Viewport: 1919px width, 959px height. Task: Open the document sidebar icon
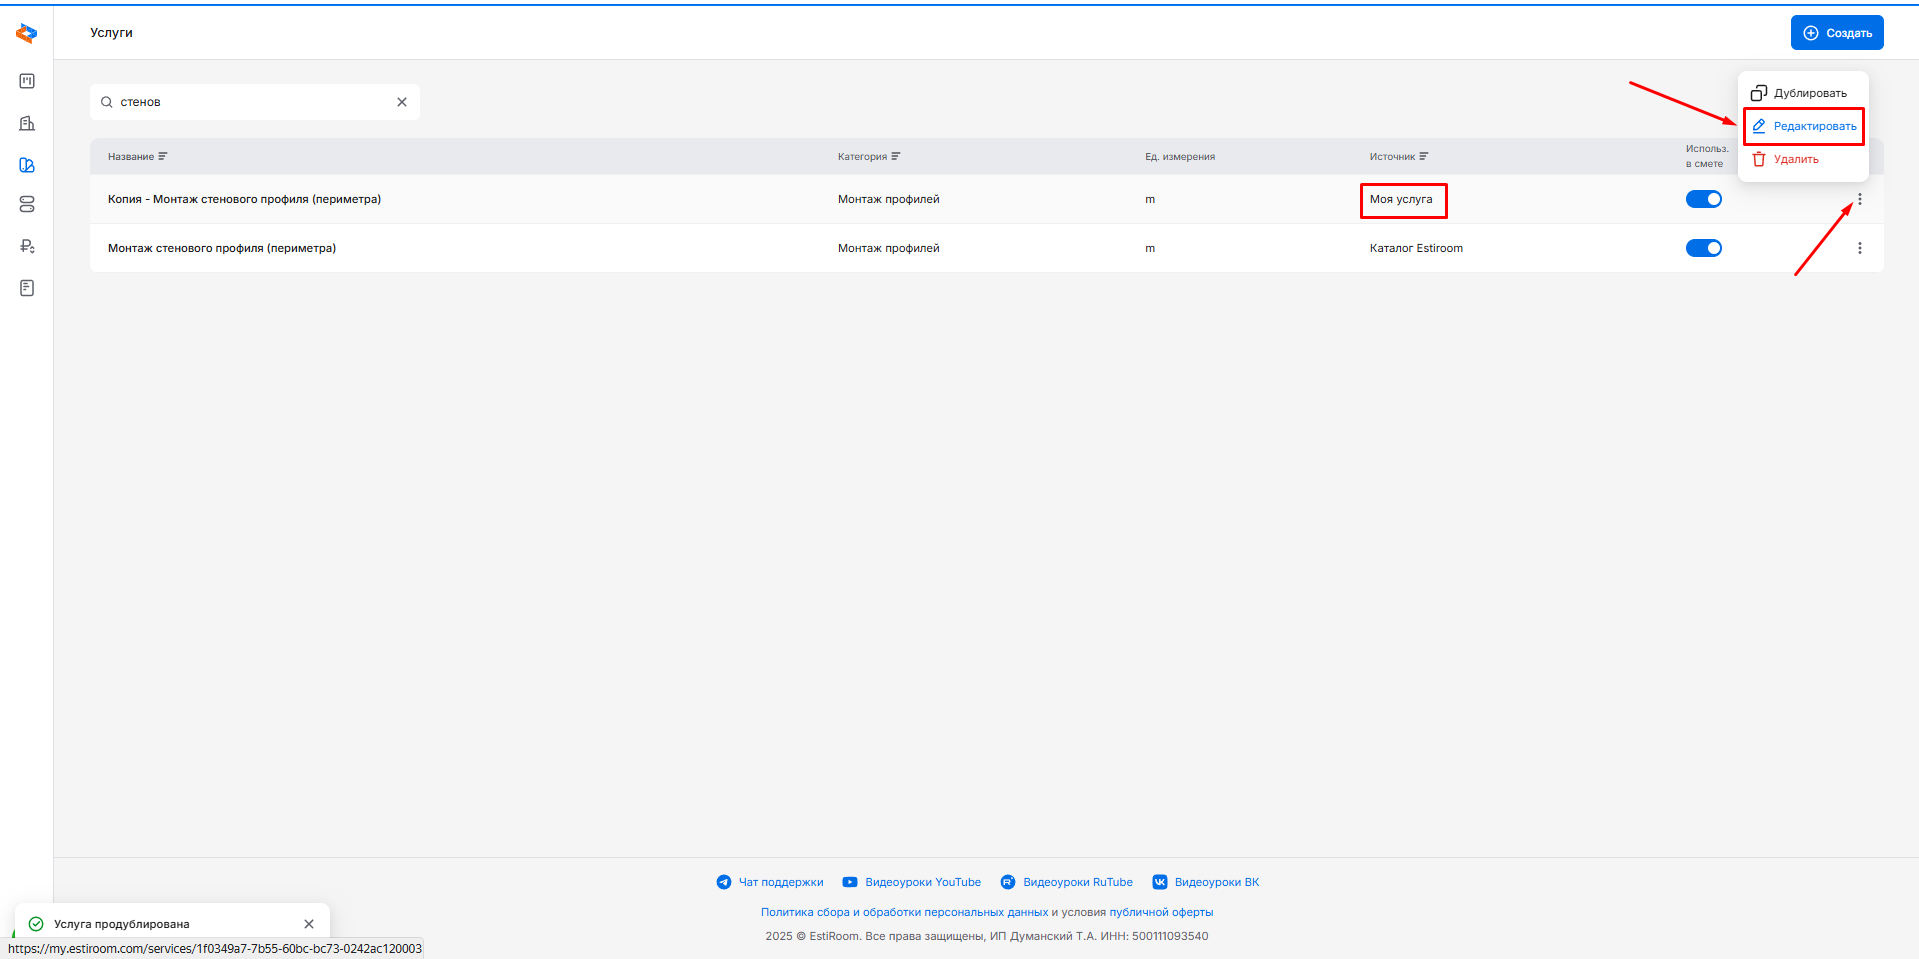coord(27,288)
